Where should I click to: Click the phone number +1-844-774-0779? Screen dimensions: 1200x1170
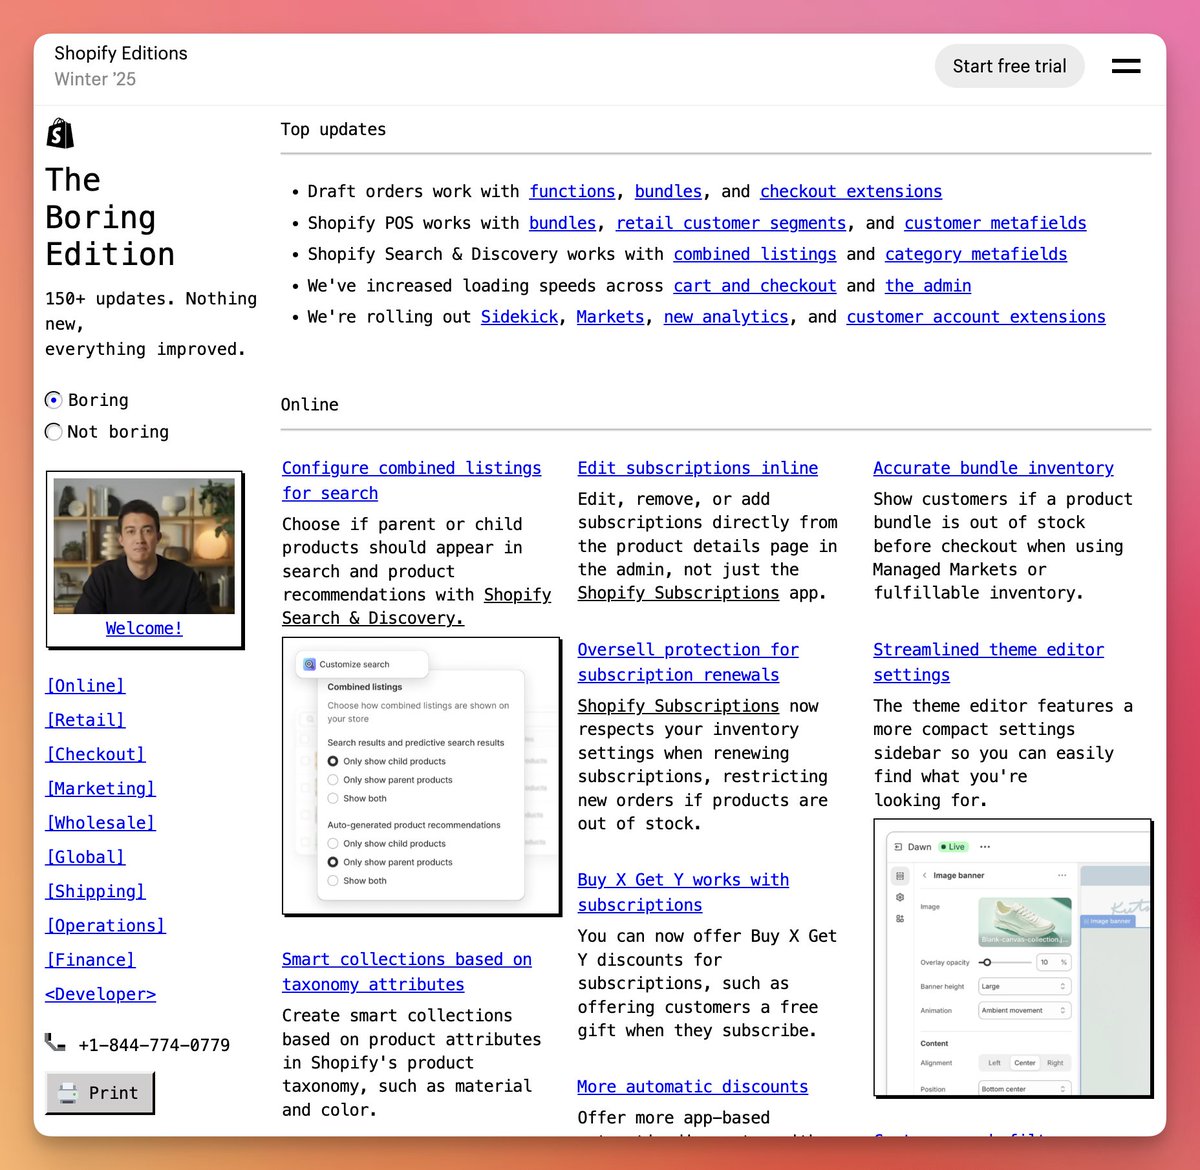[154, 1045]
